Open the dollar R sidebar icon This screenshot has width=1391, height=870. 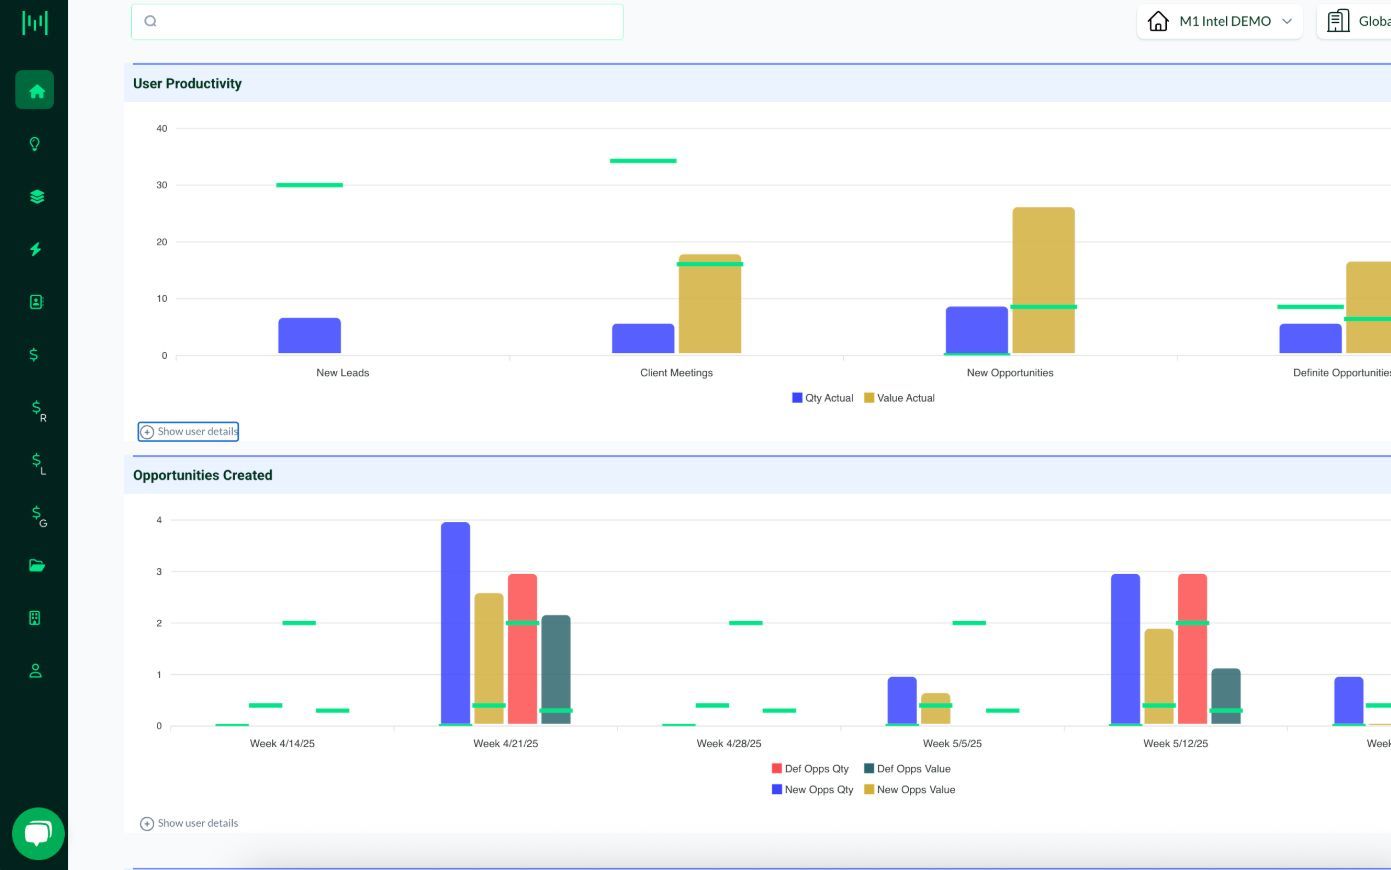coord(38,409)
